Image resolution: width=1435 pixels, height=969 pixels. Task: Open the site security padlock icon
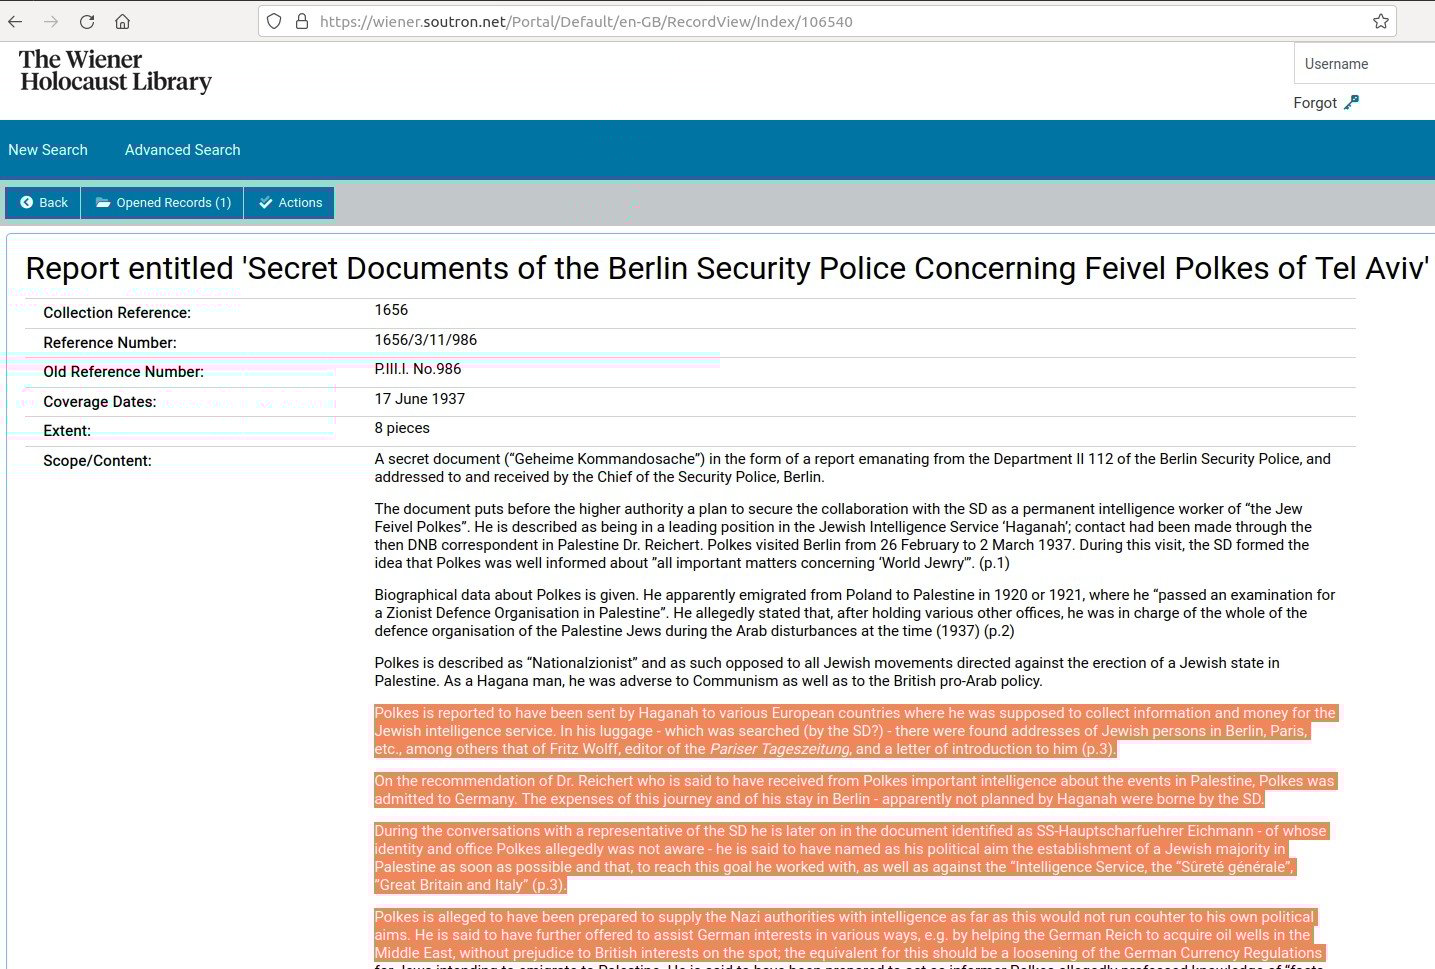pos(302,21)
